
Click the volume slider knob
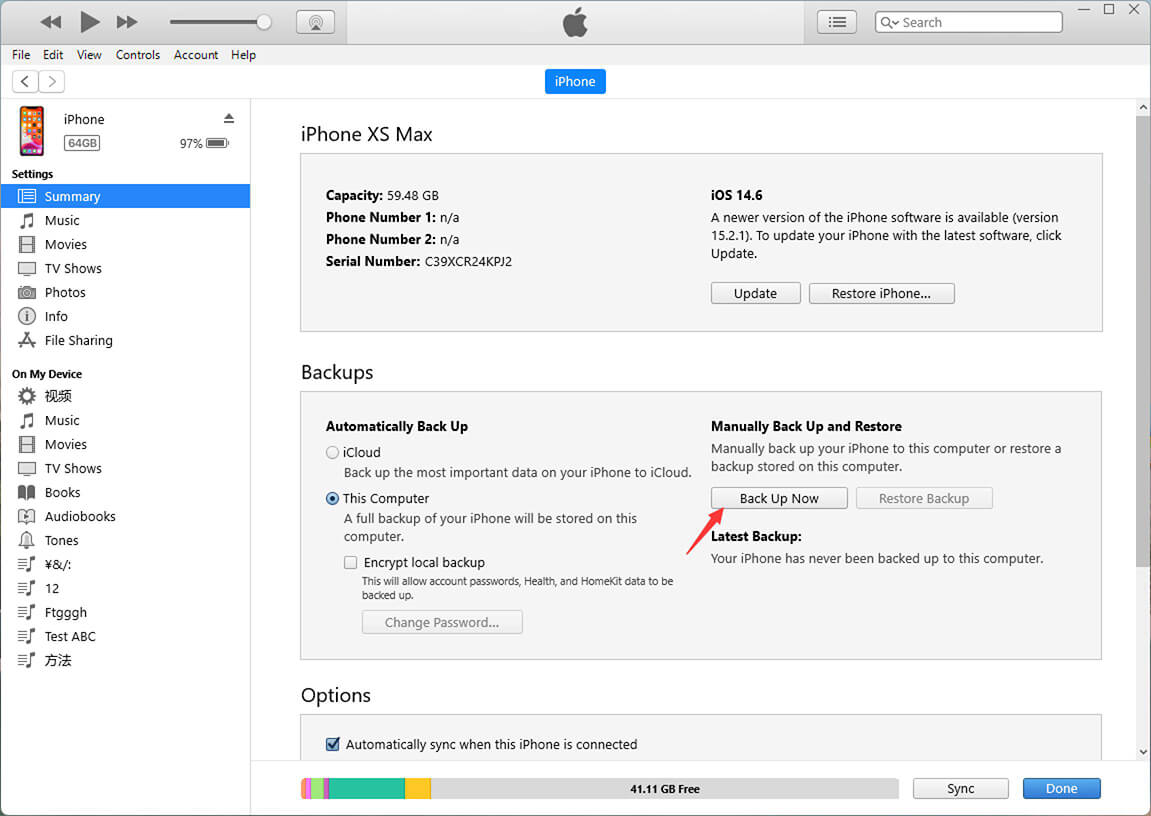264,22
